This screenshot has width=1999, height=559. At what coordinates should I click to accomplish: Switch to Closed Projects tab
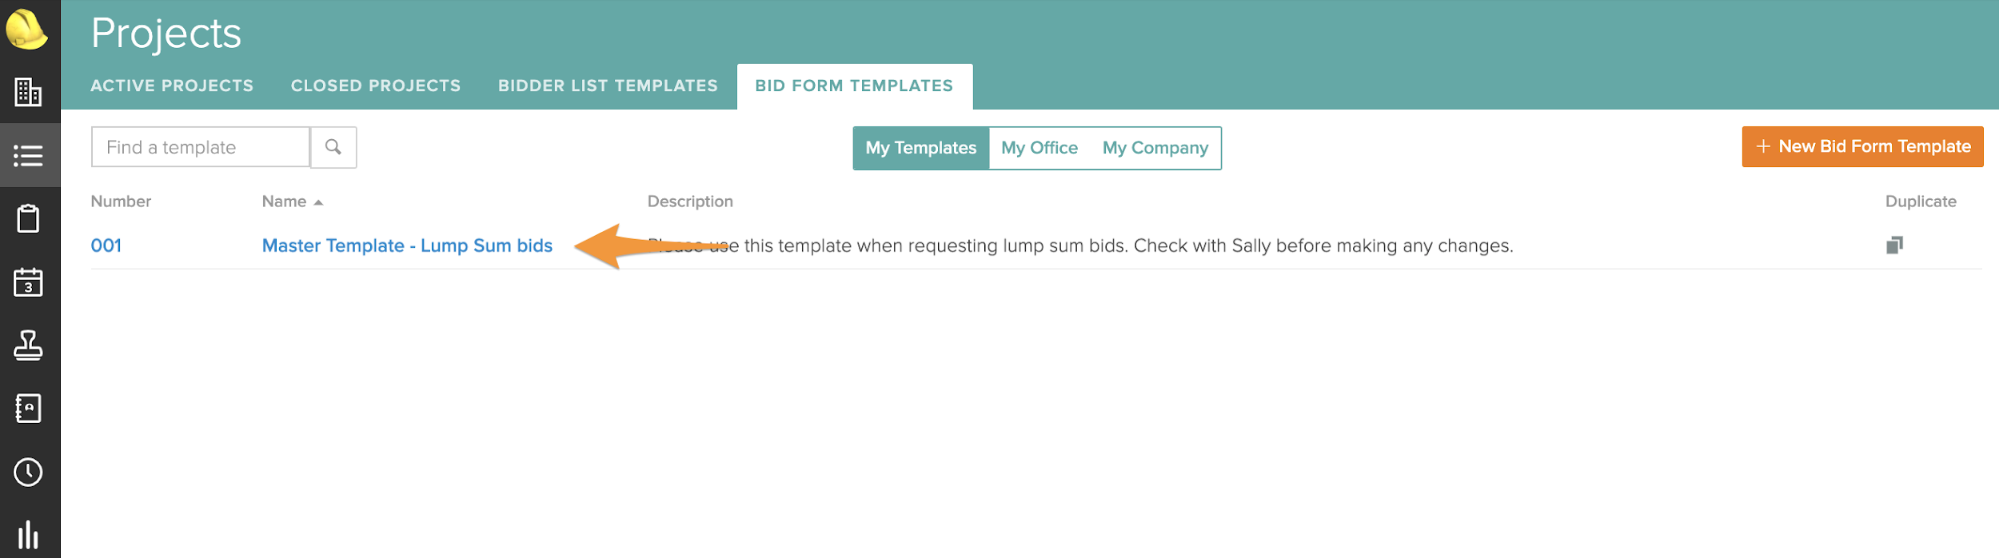coord(376,86)
